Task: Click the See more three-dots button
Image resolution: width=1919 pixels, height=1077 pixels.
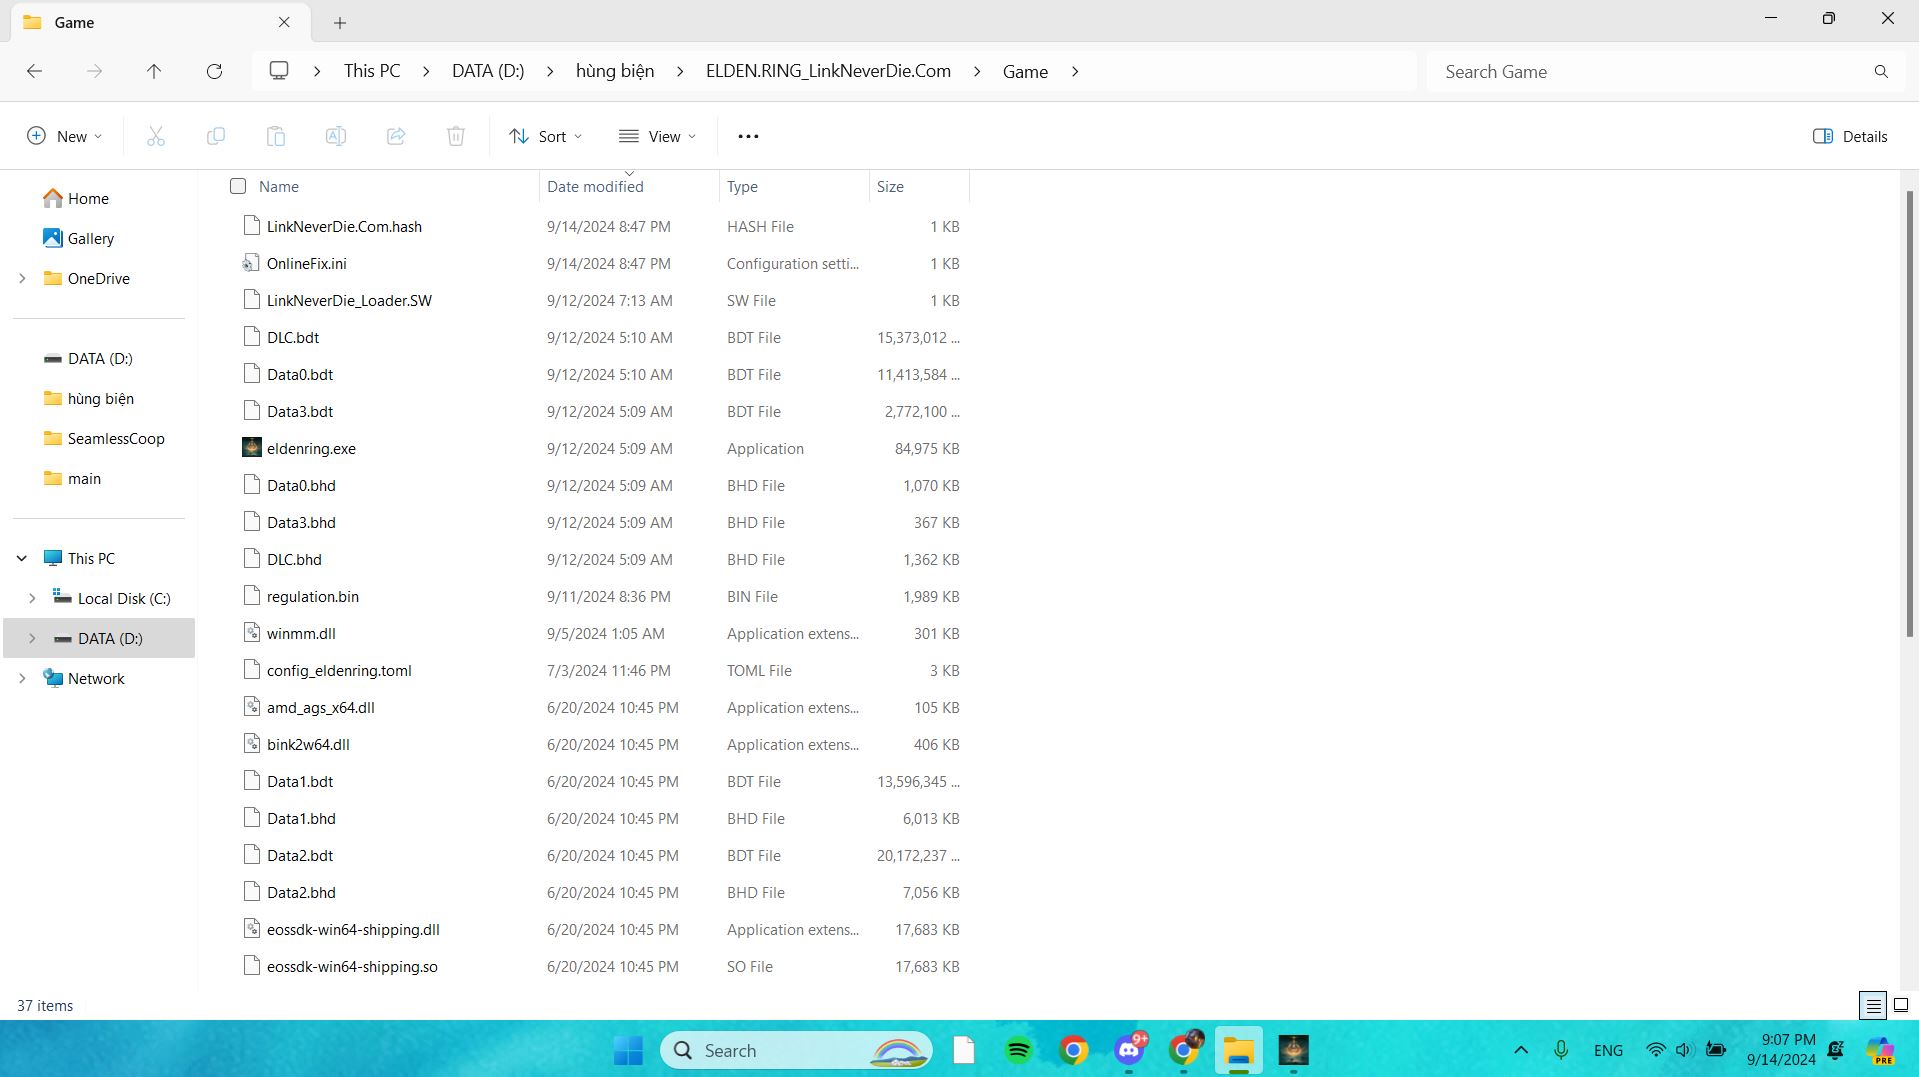Action: [748, 136]
